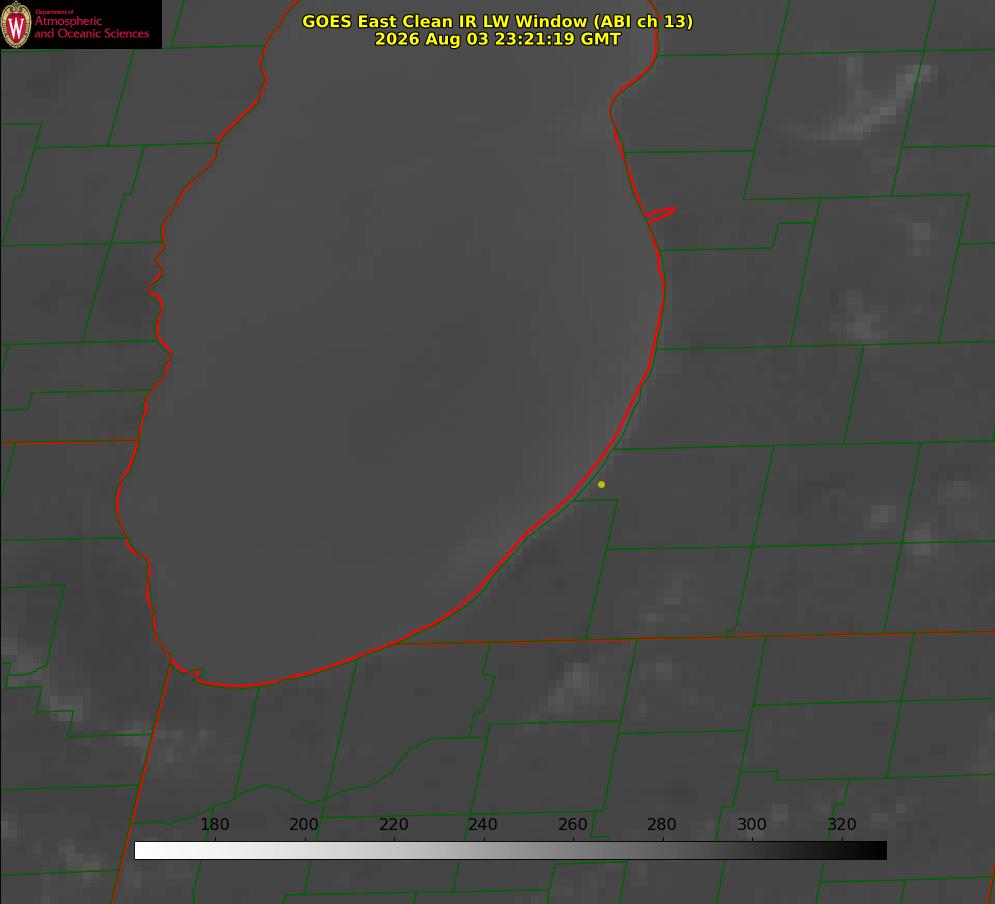The width and height of the screenshot is (995, 904).
Task: Click the yellow dot marker near the lakeshore
Action: pos(601,484)
